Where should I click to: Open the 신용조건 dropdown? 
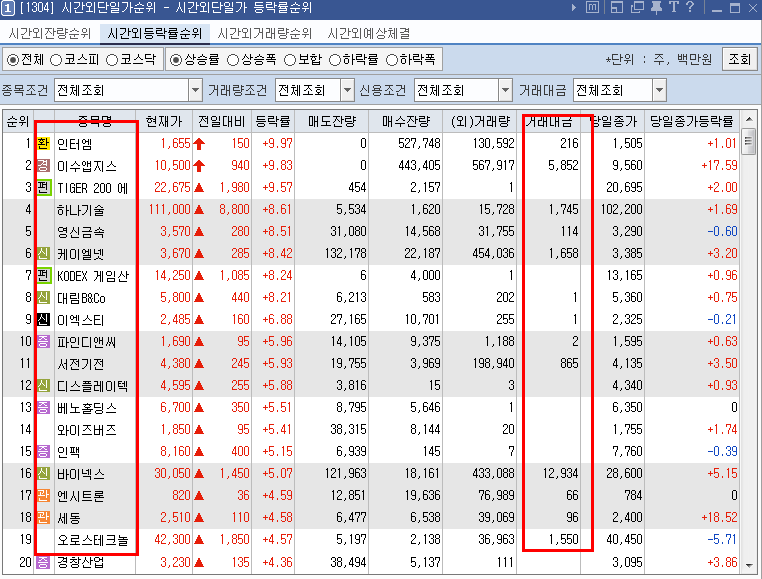(505, 90)
